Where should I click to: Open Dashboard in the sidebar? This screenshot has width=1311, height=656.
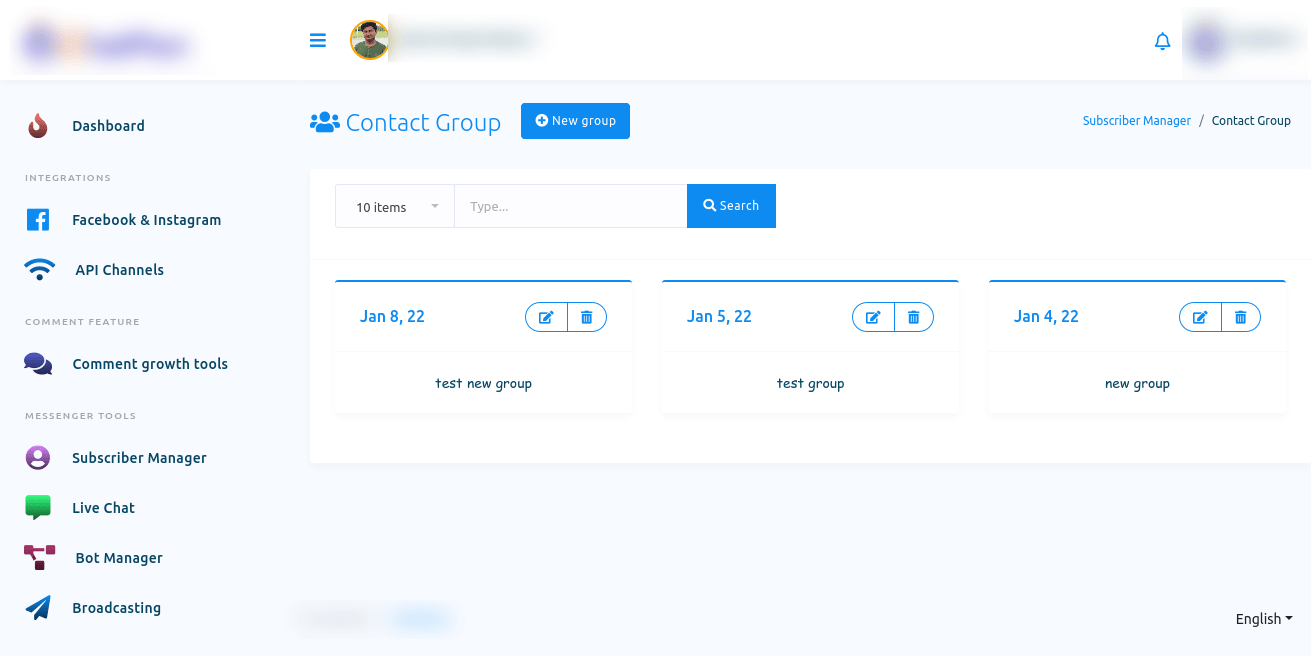tap(108, 126)
